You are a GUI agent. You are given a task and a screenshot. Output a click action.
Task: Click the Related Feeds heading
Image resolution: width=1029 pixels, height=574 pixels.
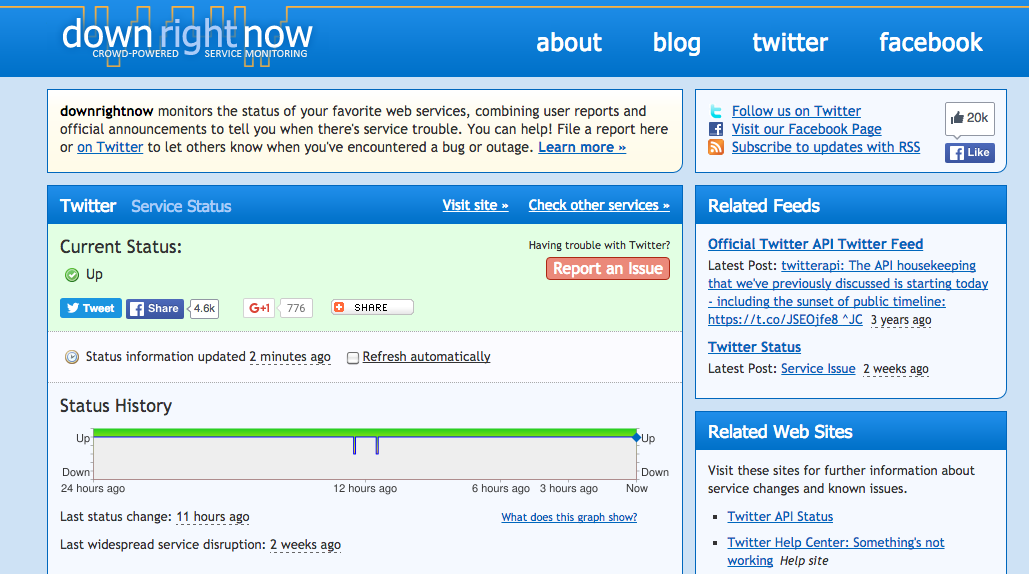[764, 206]
